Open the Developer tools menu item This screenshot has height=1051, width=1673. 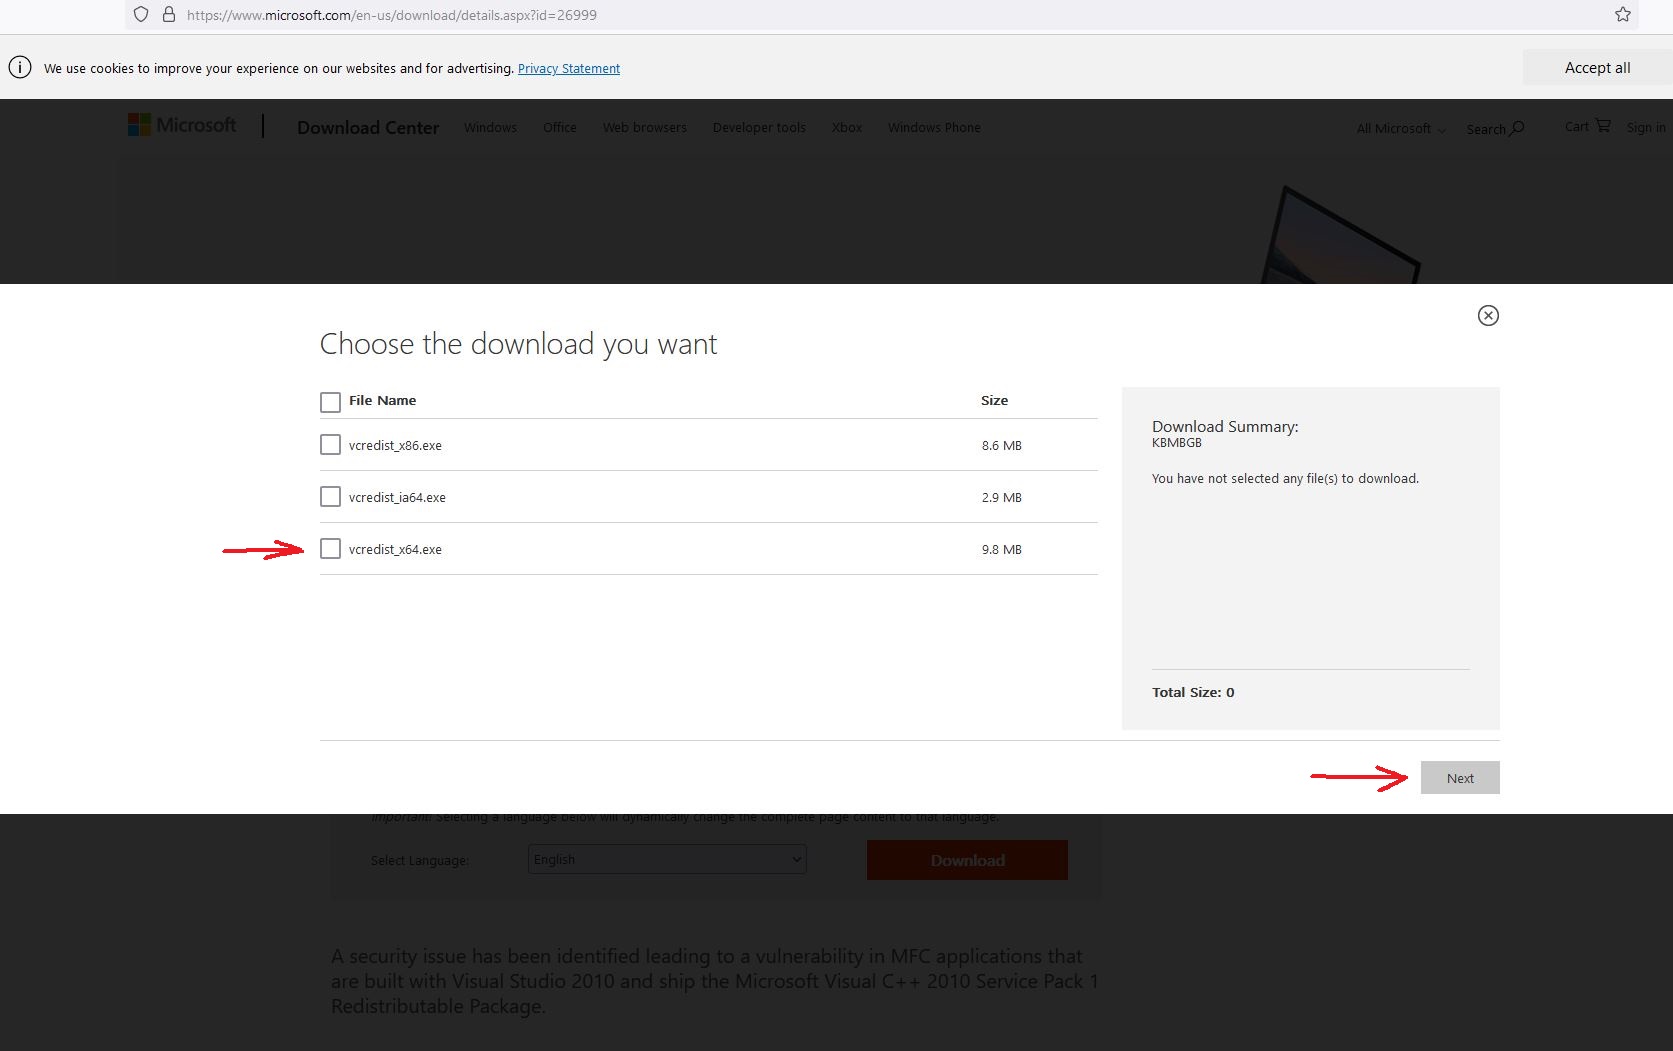point(759,128)
